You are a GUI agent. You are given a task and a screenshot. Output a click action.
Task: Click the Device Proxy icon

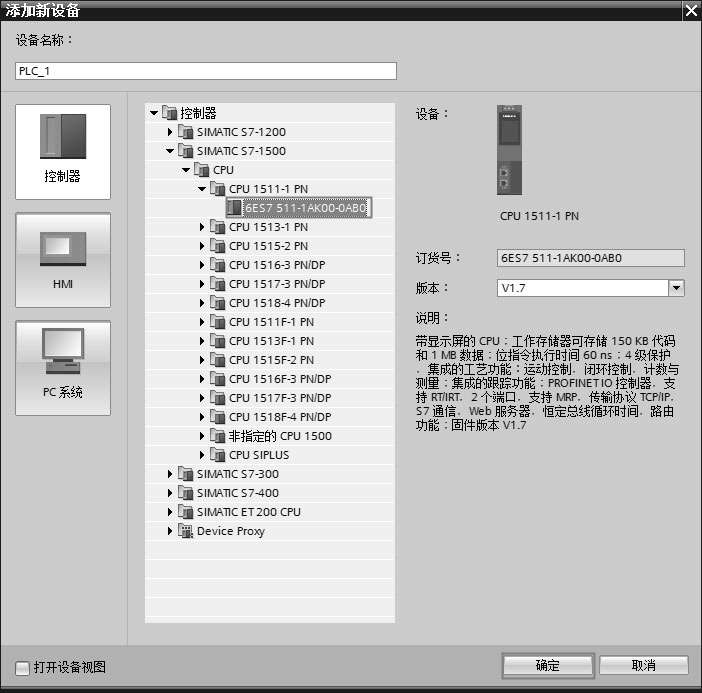186,531
